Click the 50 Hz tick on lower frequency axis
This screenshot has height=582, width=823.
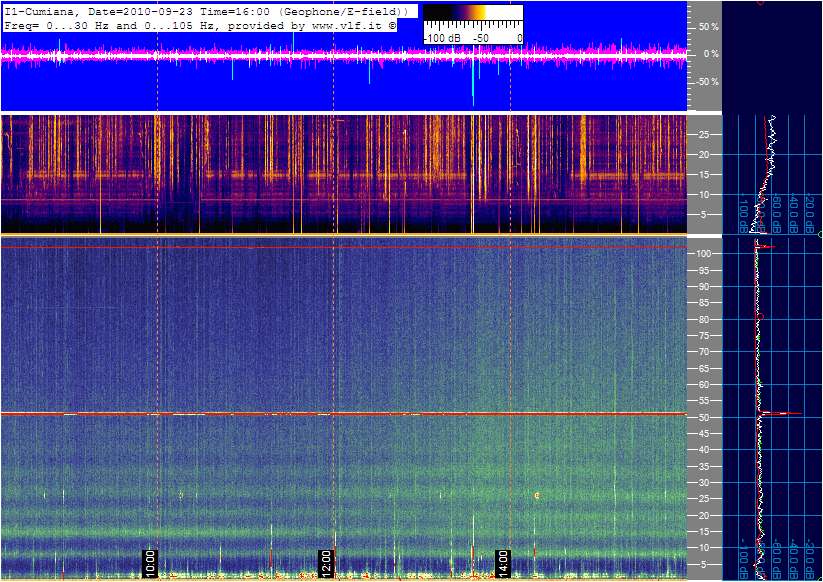(x=703, y=417)
